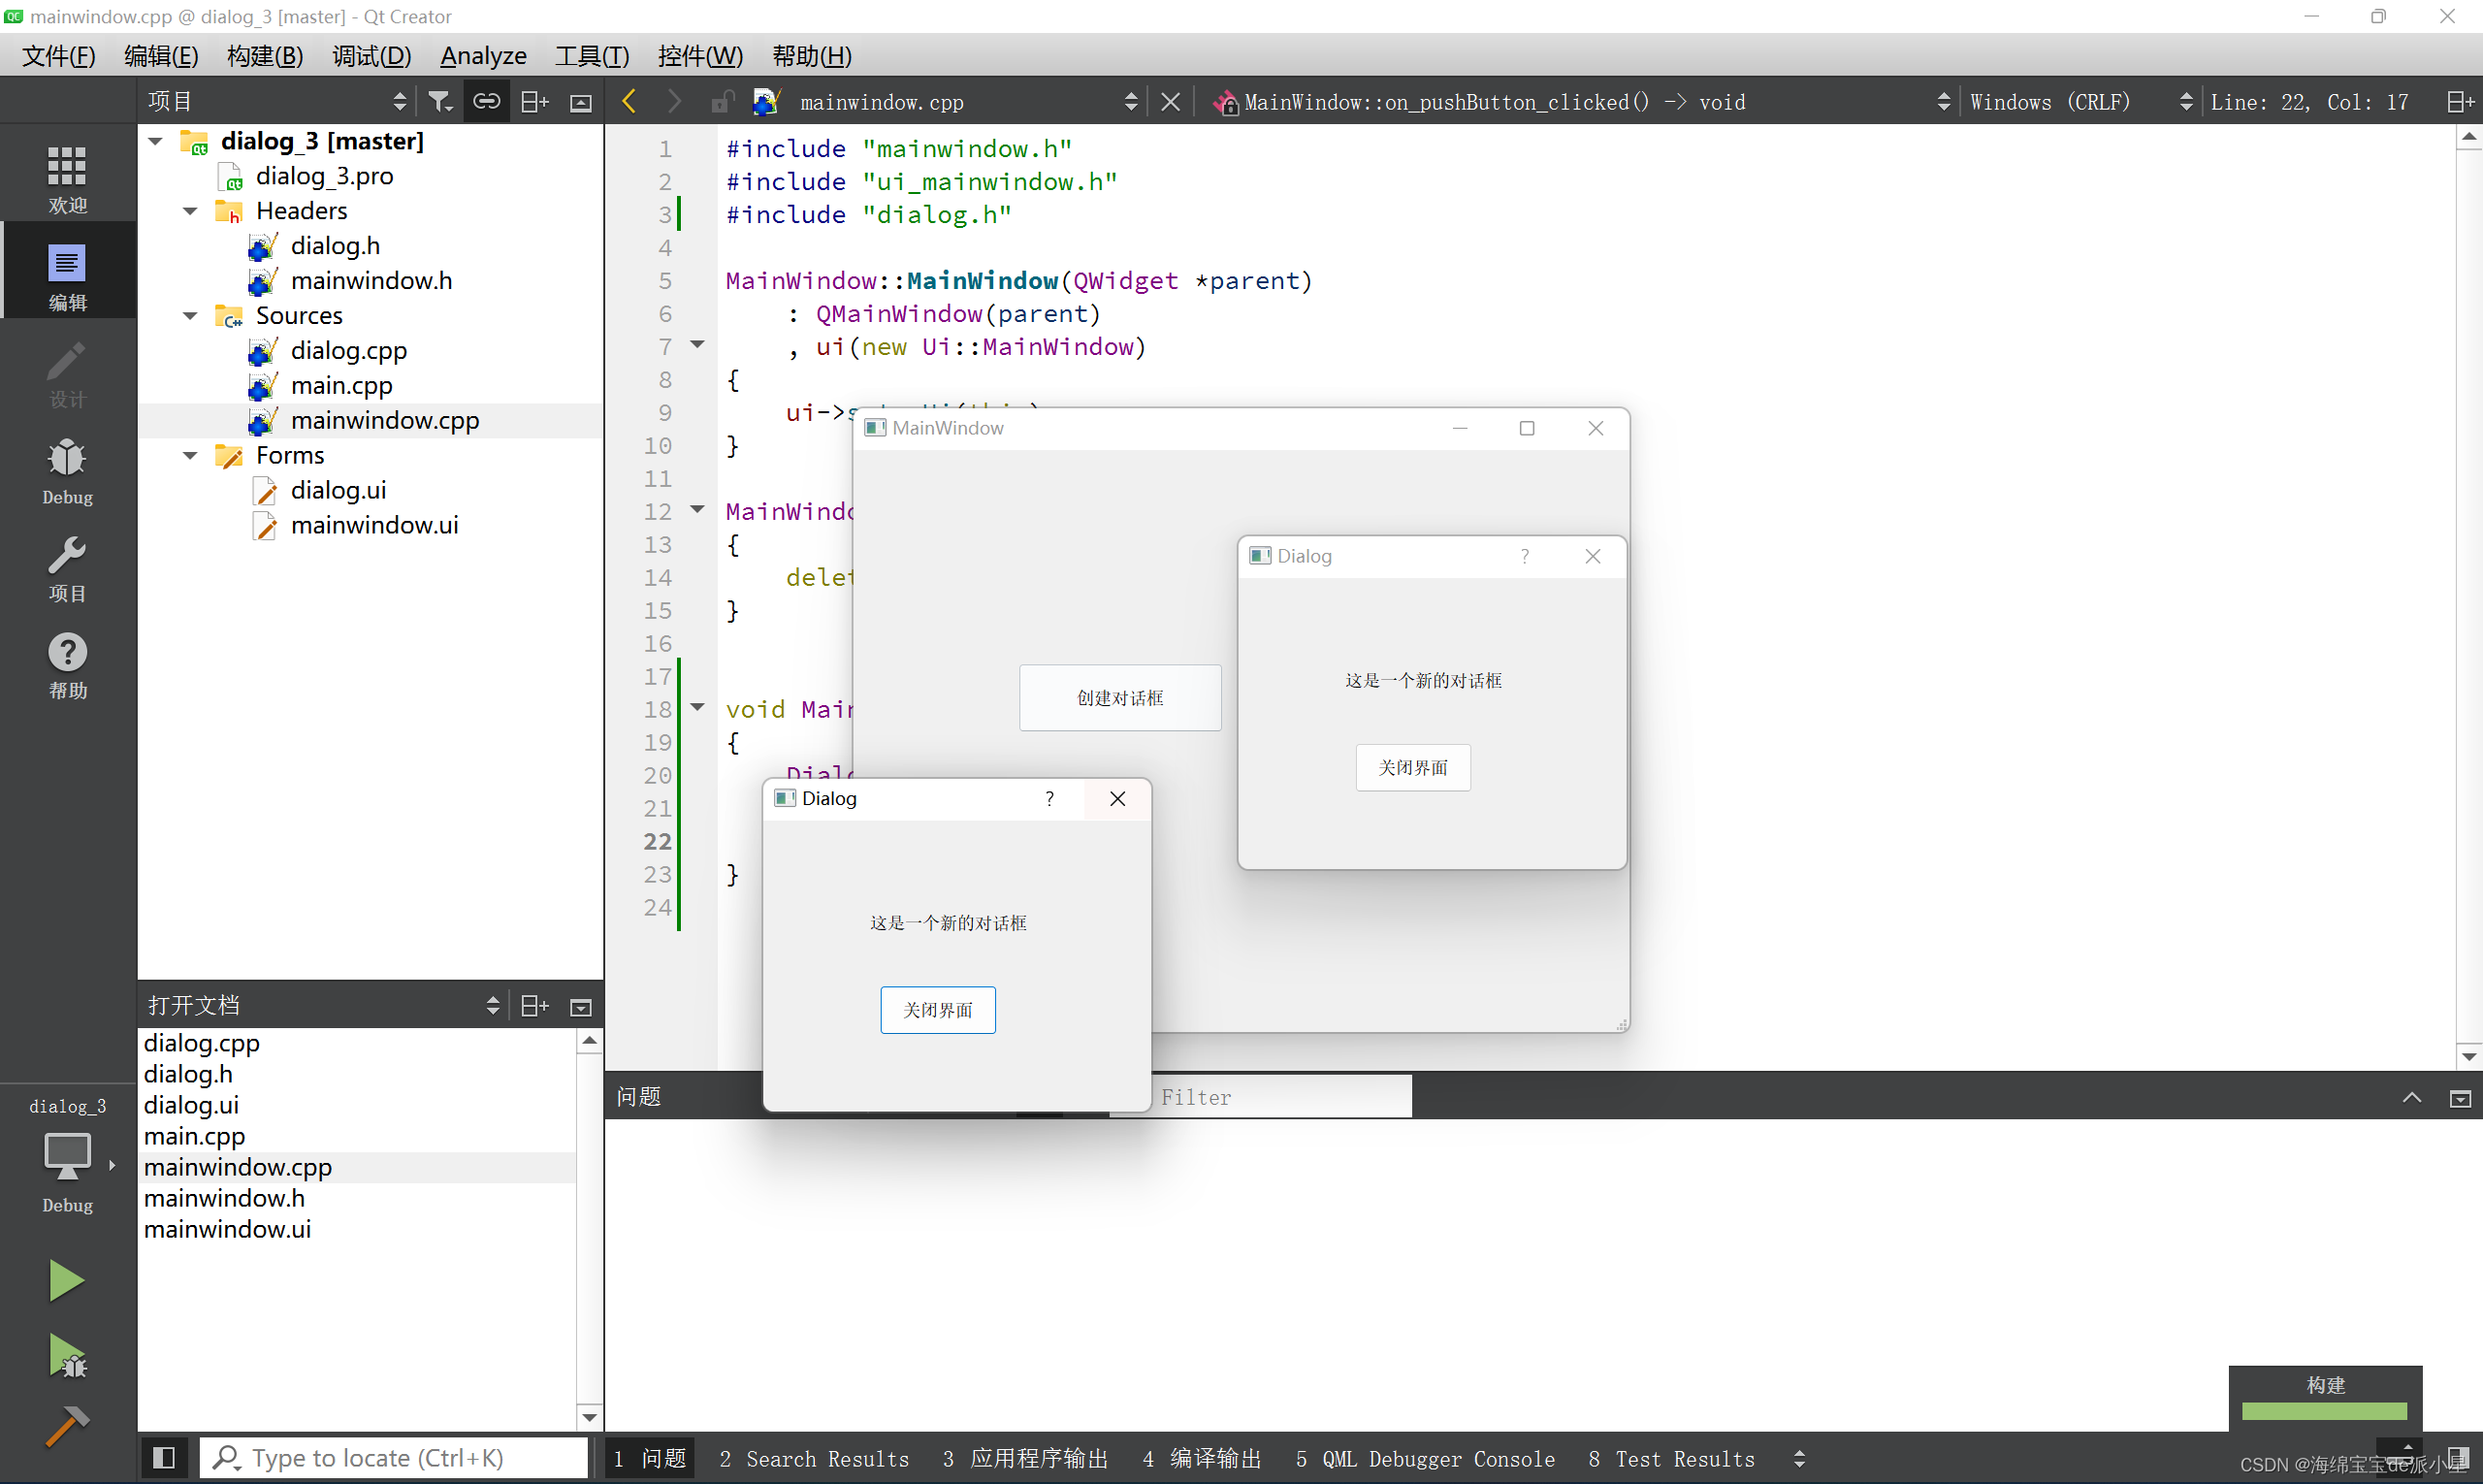The width and height of the screenshot is (2483, 1484).
Task: Open the 构建(B) menu
Action: point(265,56)
